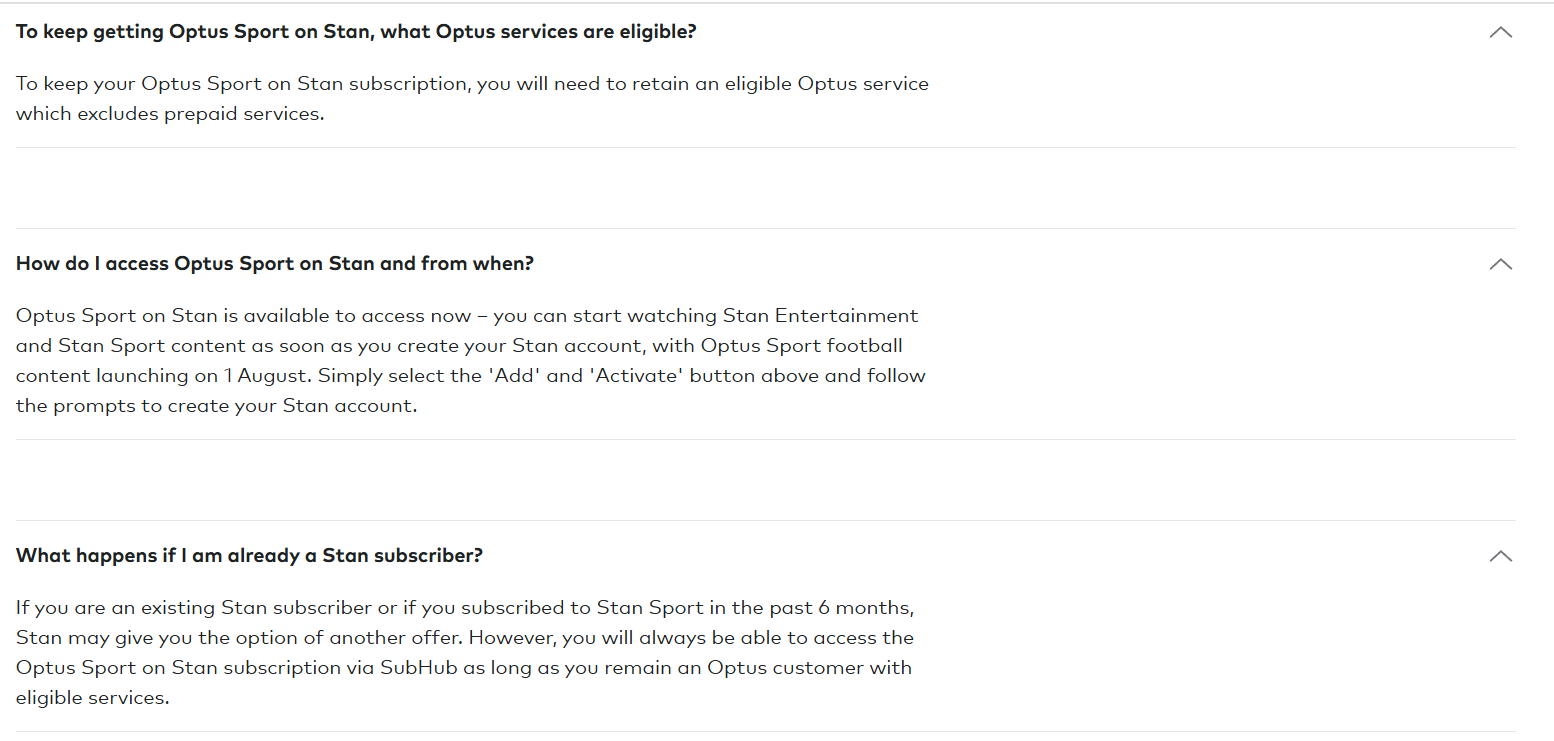1554x741 pixels.
Task: Click the 'Optus Sport football' text
Action: (802, 346)
